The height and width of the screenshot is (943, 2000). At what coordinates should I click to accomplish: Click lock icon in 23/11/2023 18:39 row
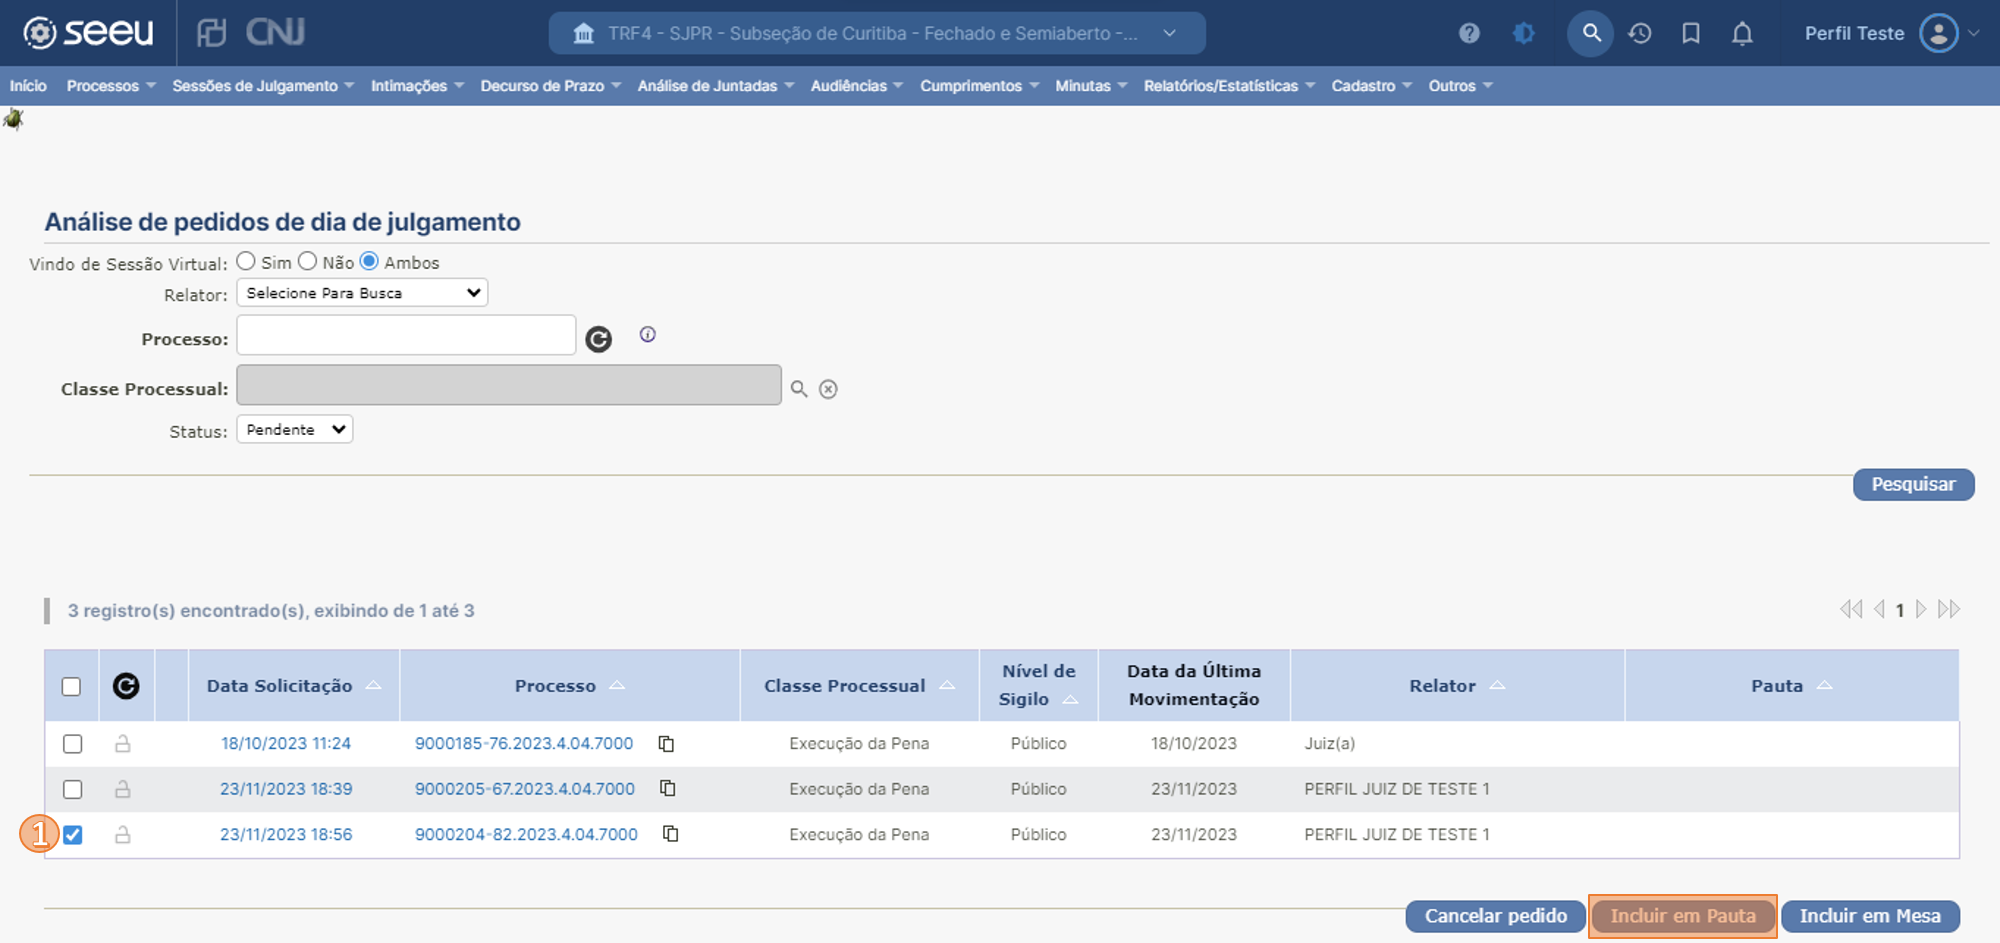tap(123, 789)
